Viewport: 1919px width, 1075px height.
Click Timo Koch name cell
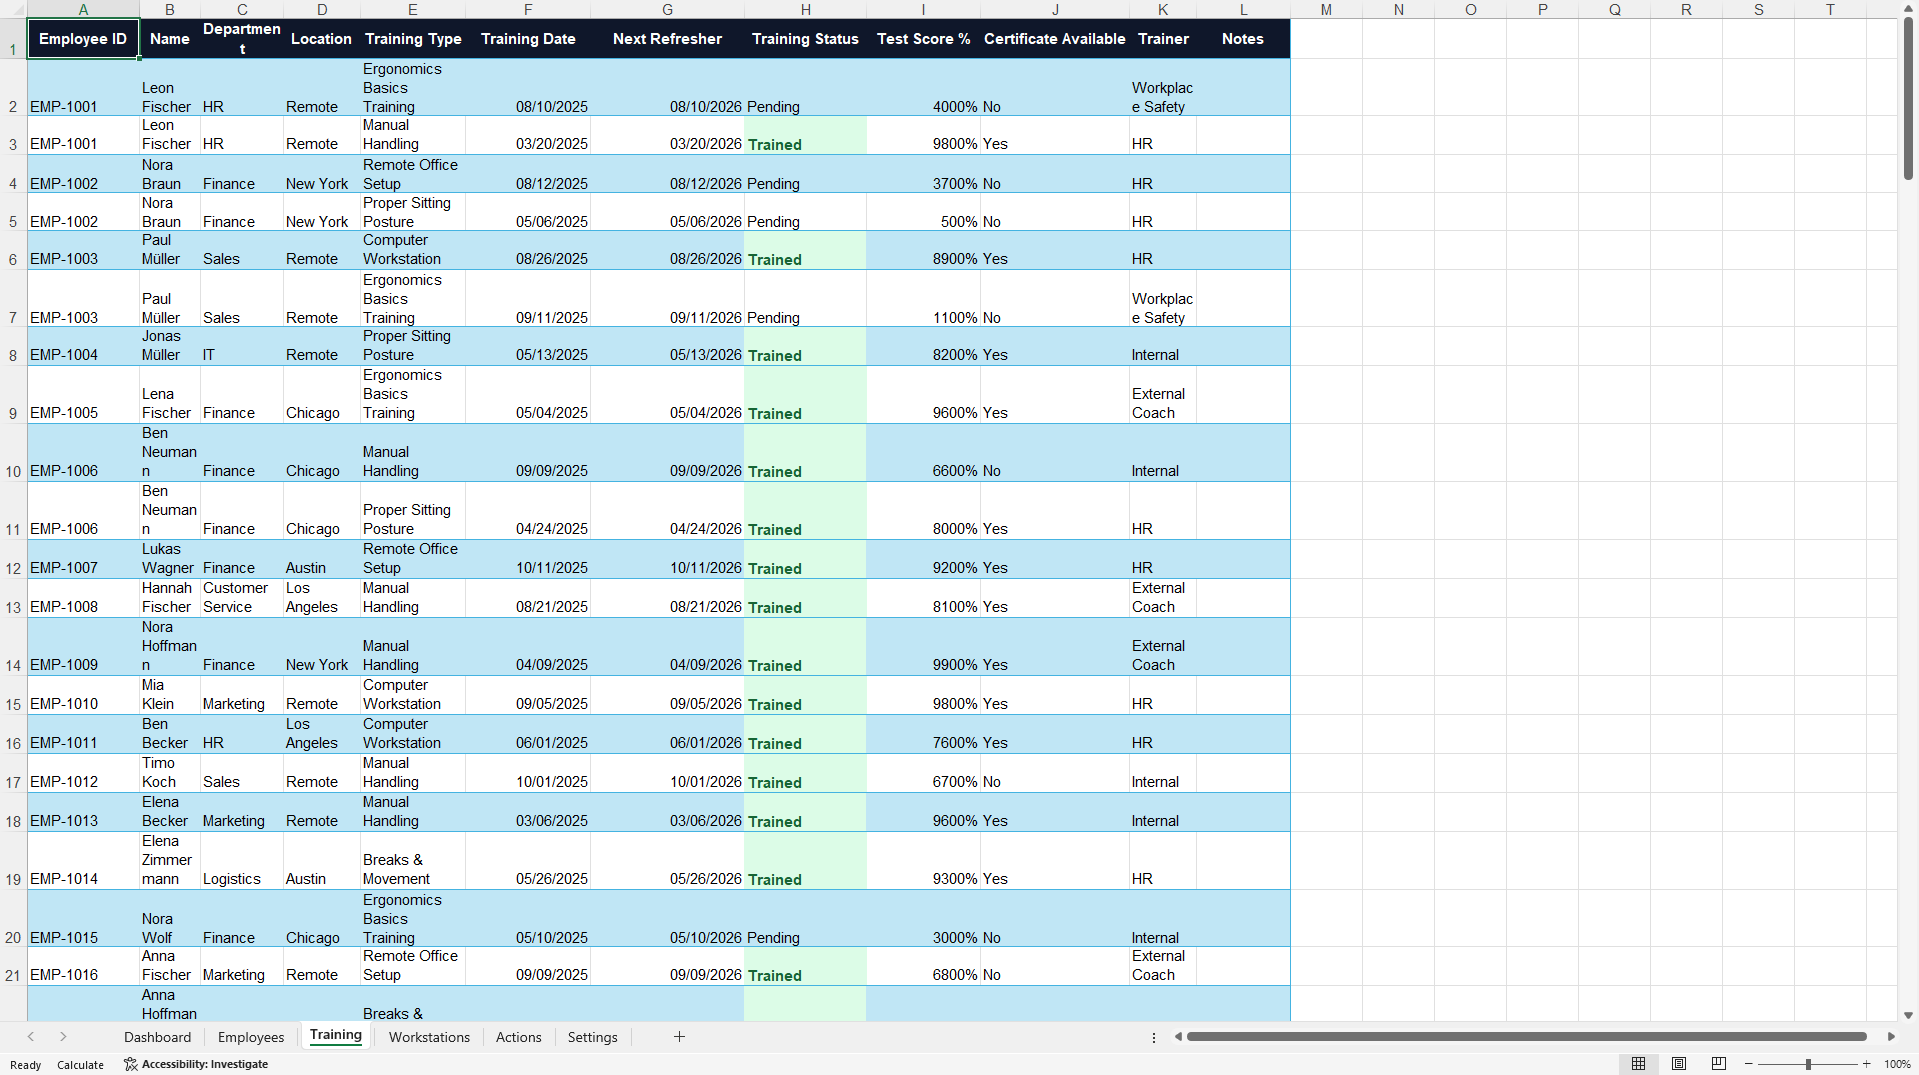[169, 773]
